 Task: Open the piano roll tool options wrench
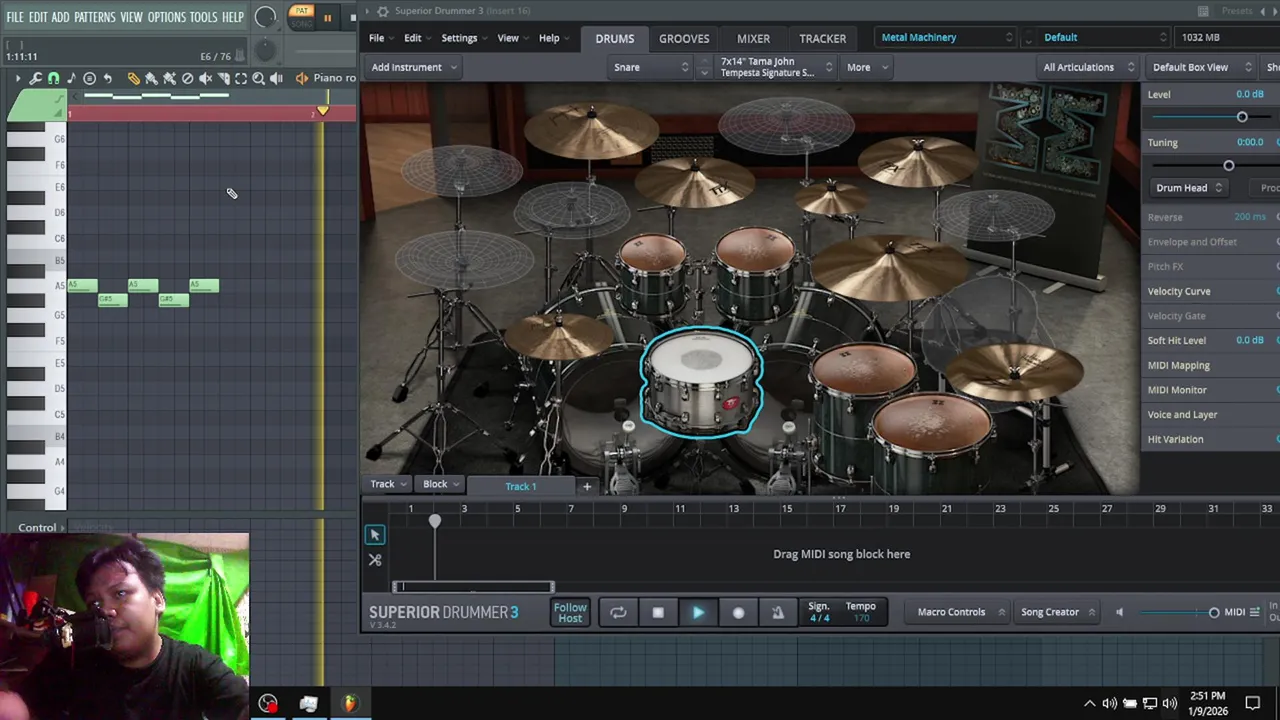[36, 78]
